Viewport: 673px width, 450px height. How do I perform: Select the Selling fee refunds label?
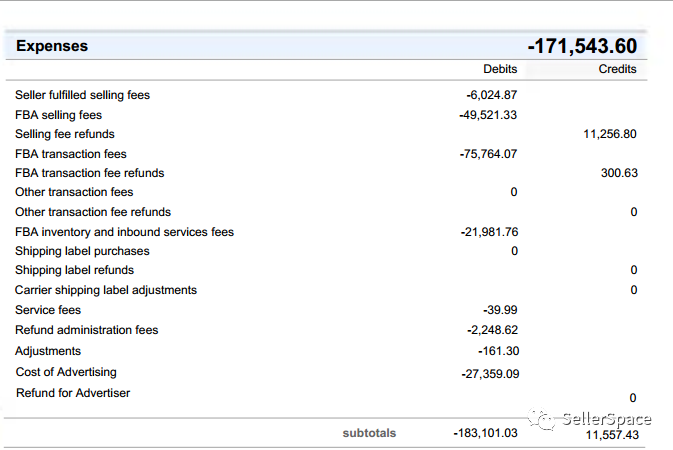coord(65,134)
